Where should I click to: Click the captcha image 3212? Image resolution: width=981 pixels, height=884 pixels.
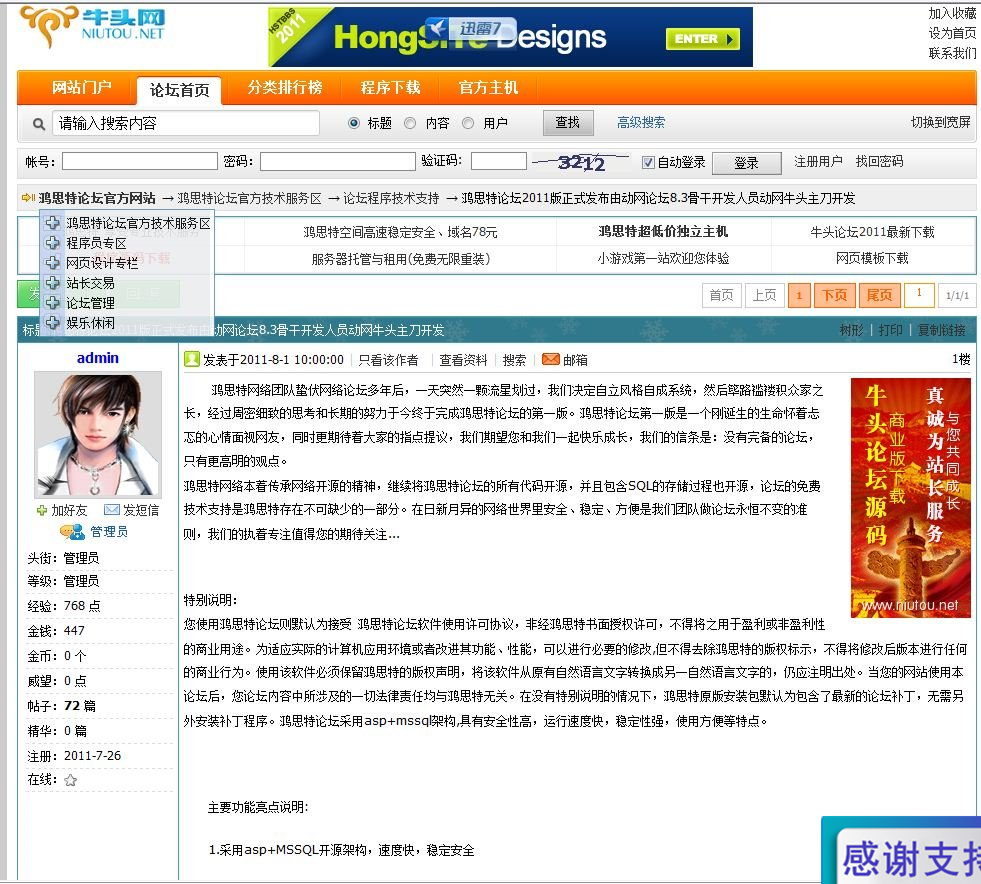580,163
